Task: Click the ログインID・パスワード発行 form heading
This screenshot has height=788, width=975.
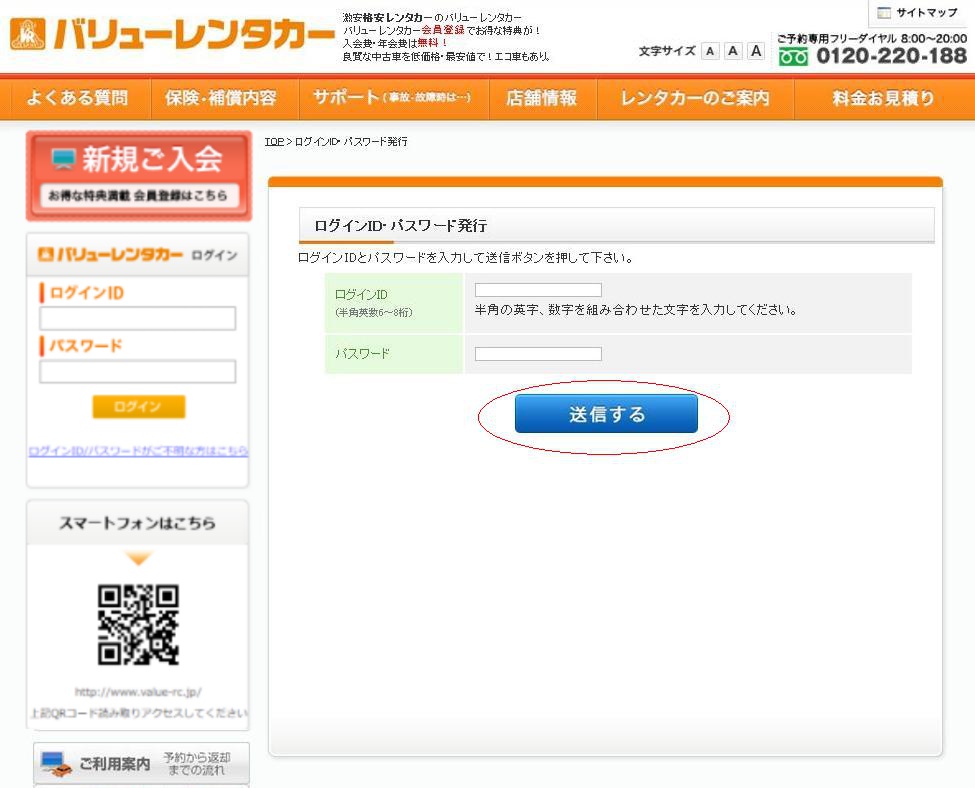Action: (x=400, y=226)
